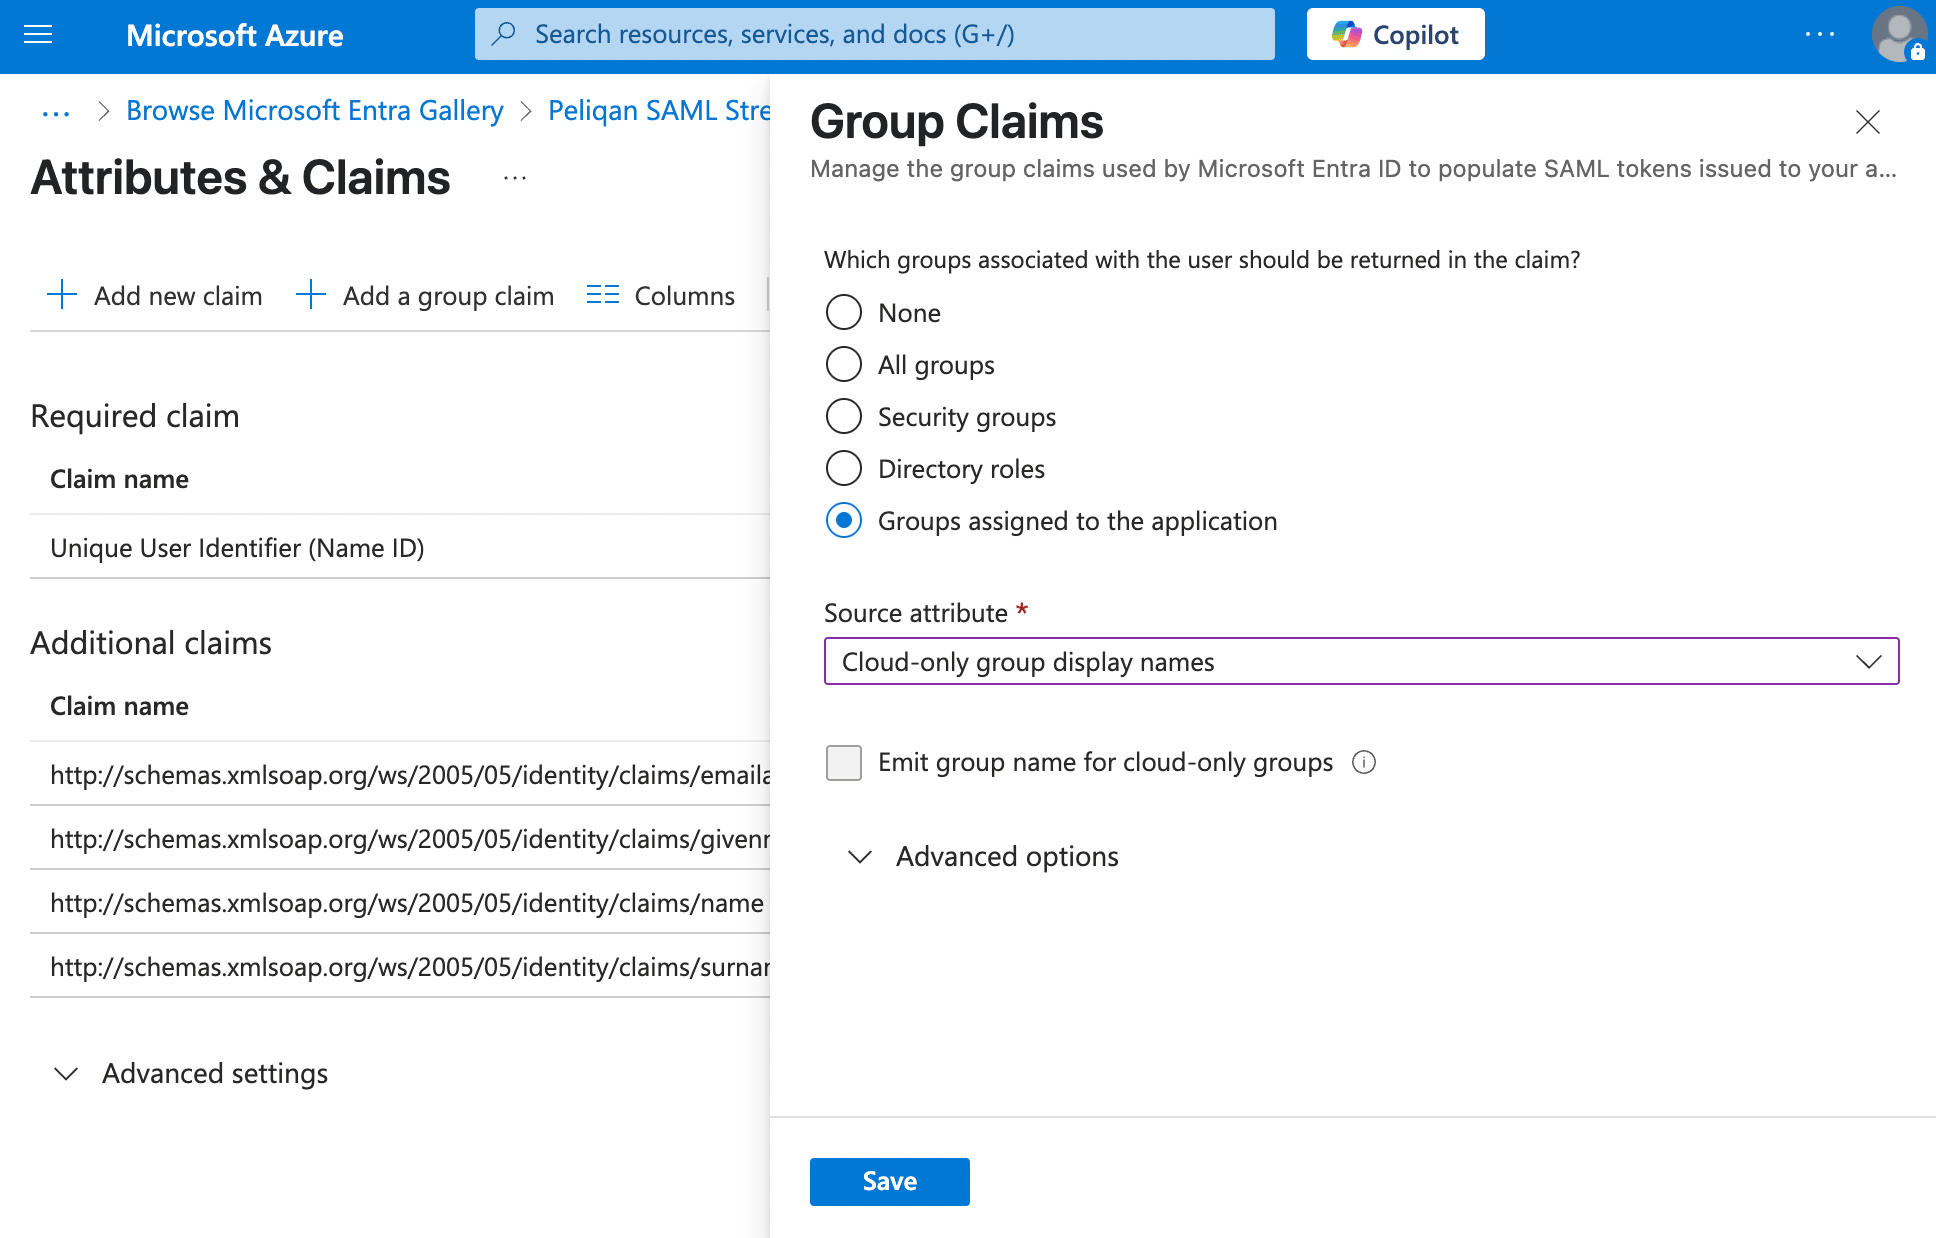Expand Advanced settings
1936x1238 pixels.
coord(190,1073)
